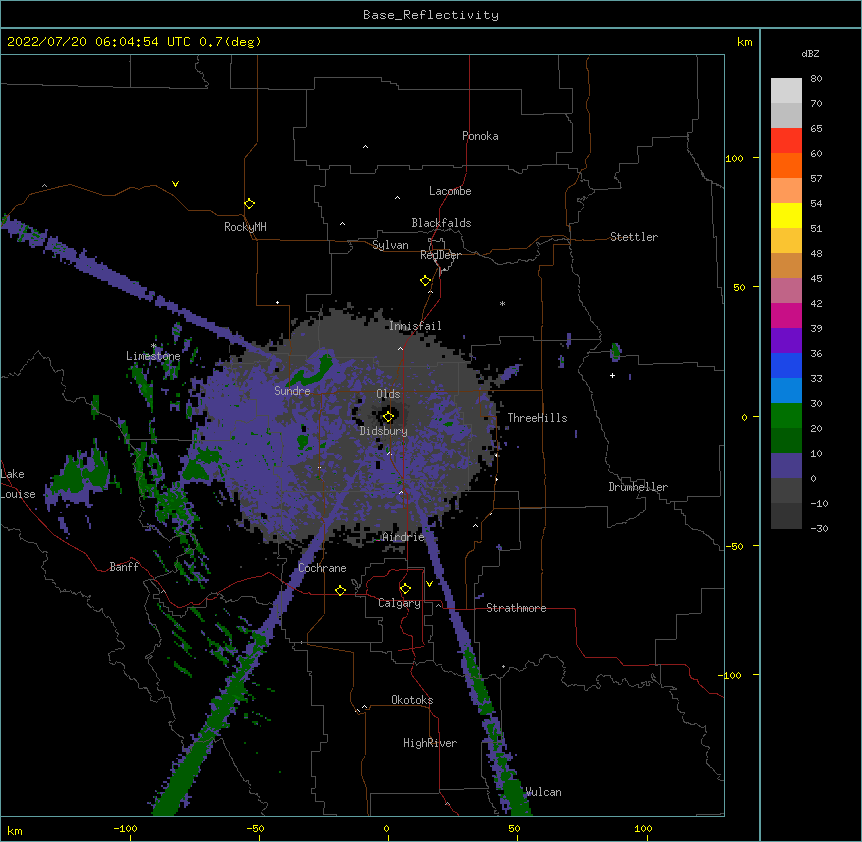Click the HighRiver label
862x842 pixels.
click(x=430, y=743)
